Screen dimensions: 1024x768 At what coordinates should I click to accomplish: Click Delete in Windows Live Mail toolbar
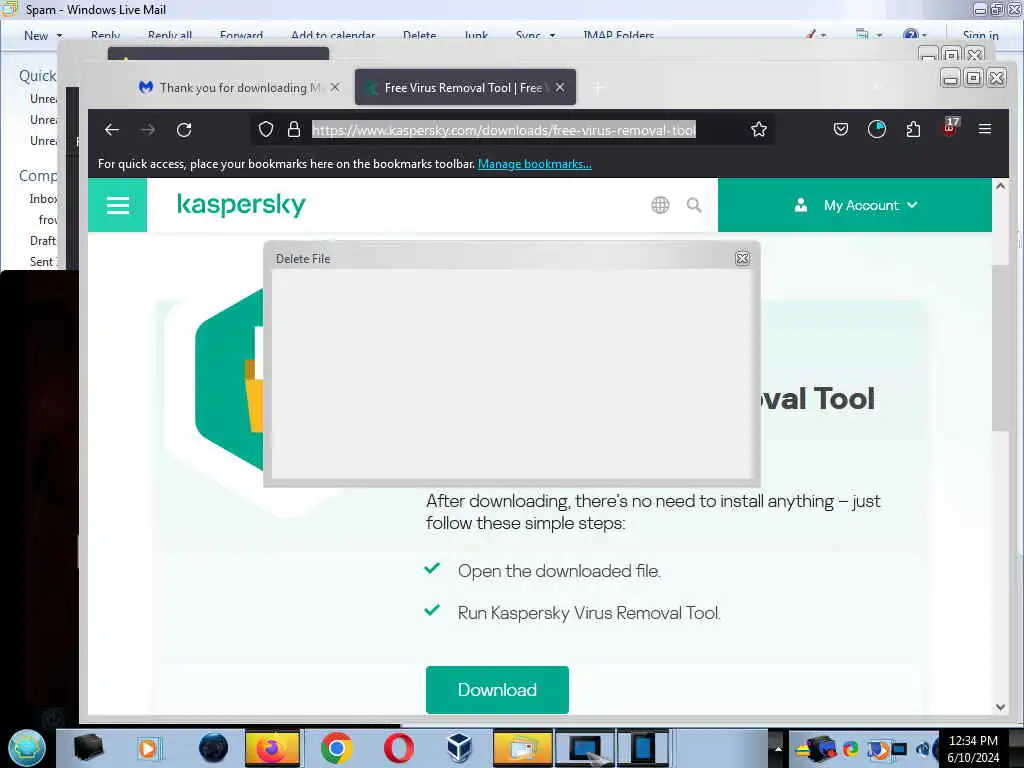[x=419, y=35]
